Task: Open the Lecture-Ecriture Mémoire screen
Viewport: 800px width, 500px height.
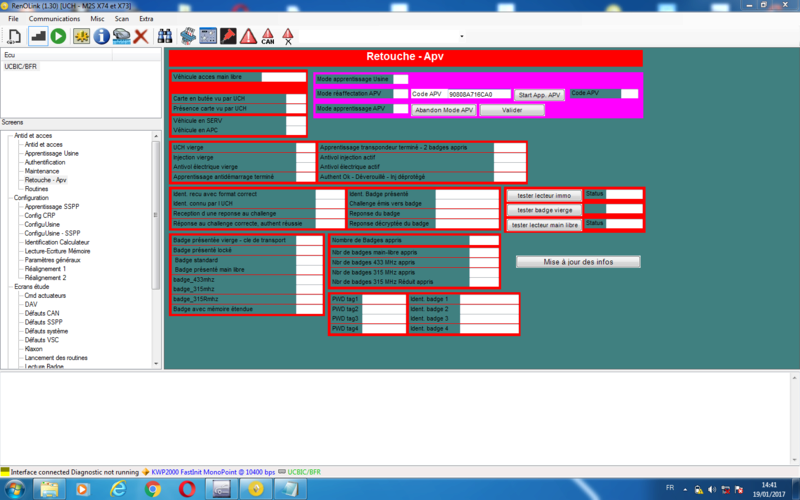Action: tap(57, 251)
